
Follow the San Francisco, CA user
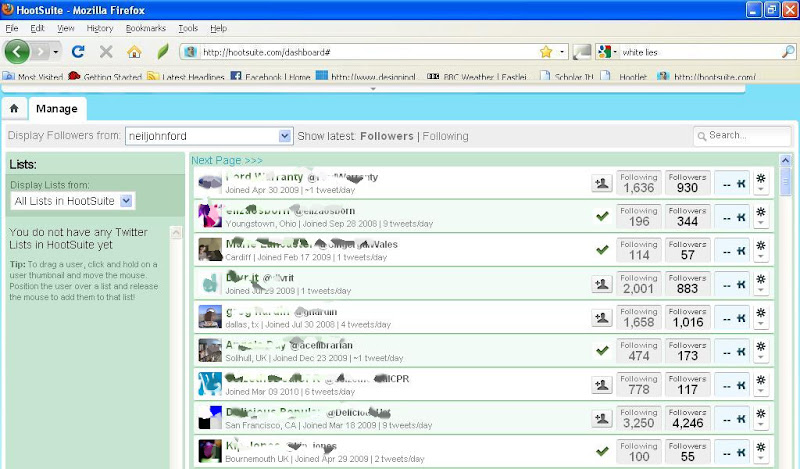point(602,419)
